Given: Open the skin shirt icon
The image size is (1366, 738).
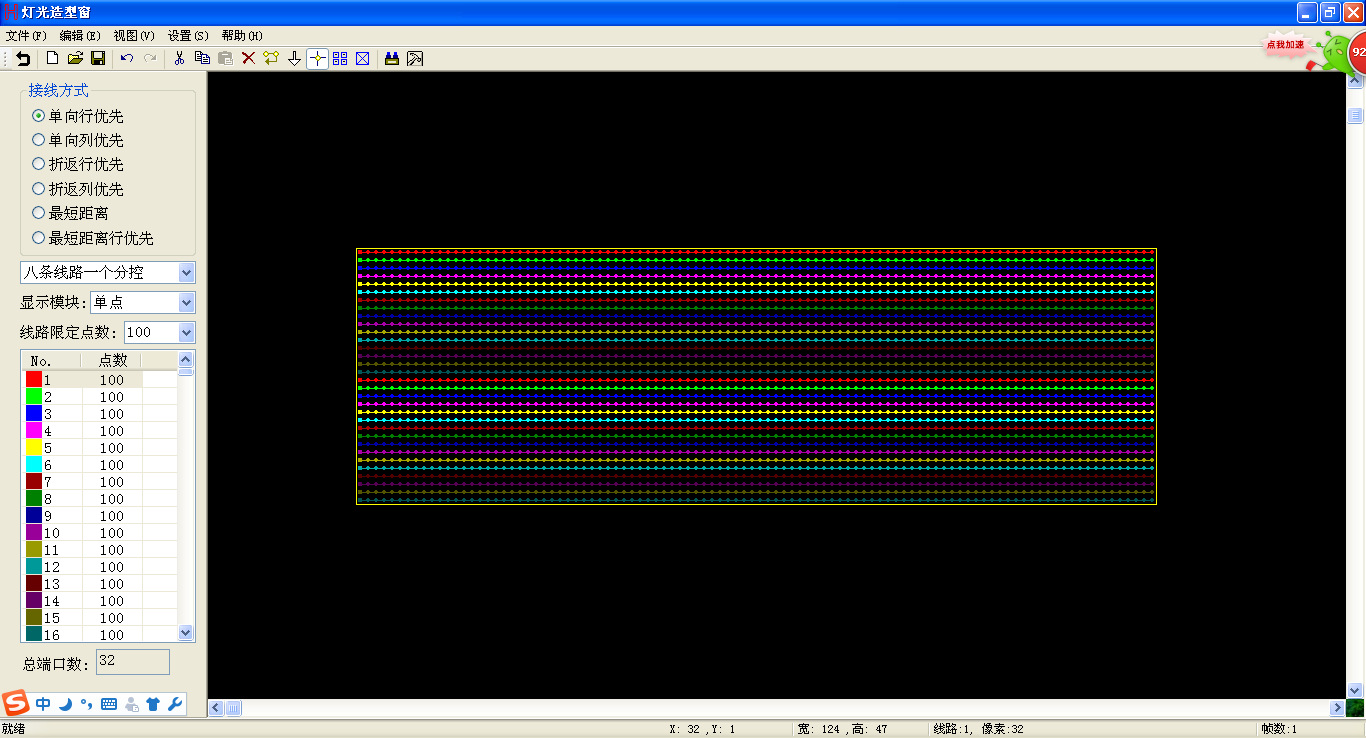Looking at the screenshot, I should 153,704.
